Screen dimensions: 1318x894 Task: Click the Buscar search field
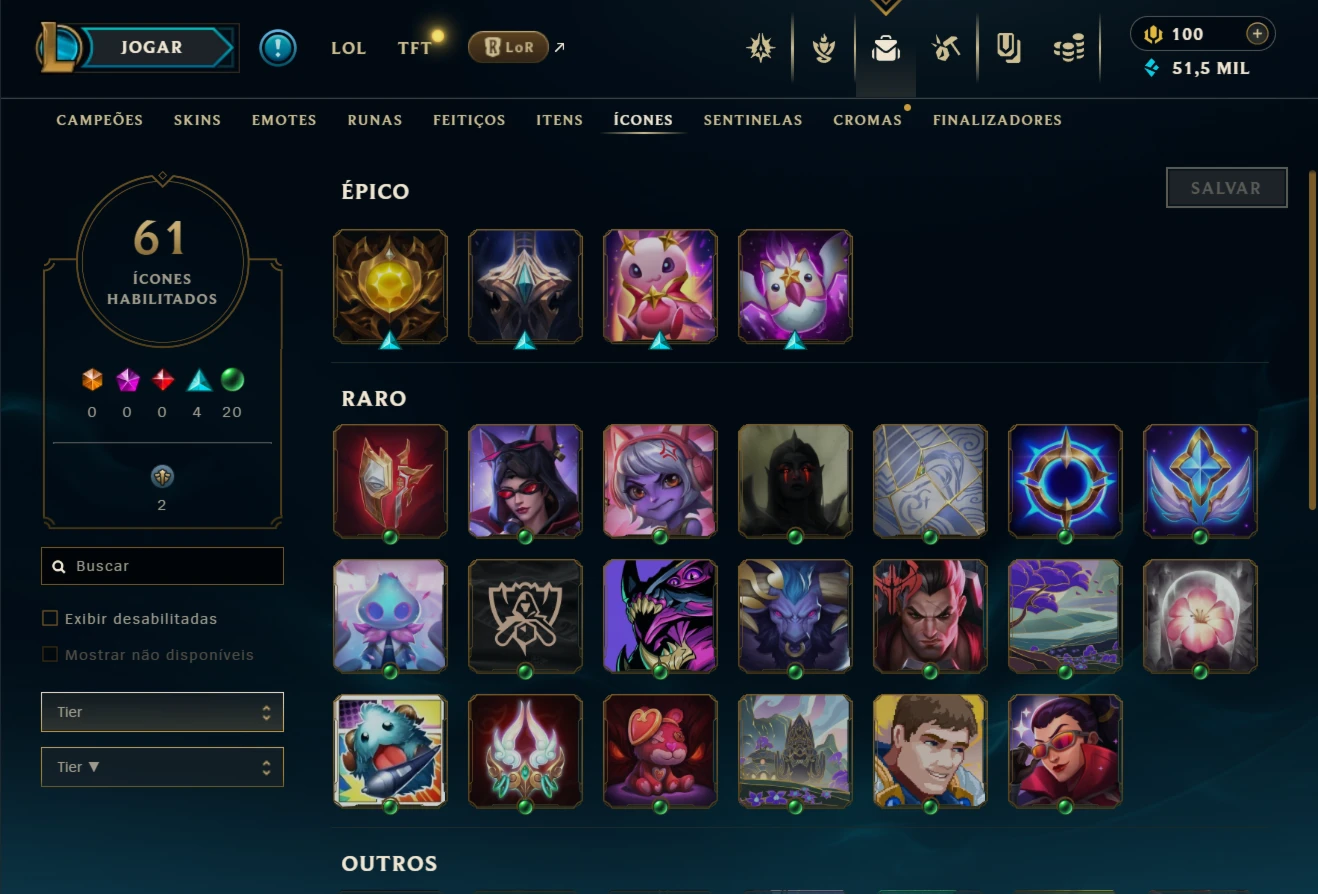tap(162, 566)
